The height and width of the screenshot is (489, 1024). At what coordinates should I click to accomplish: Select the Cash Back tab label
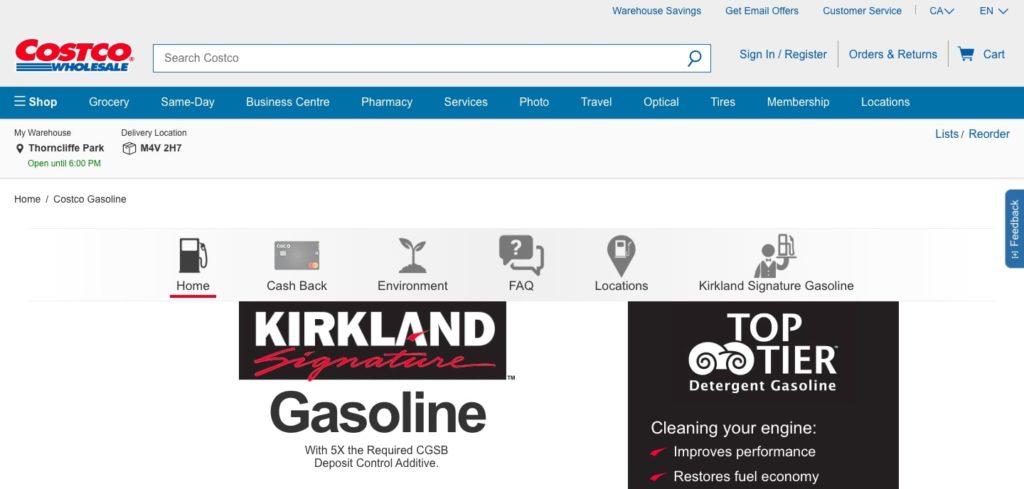[296, 286]
